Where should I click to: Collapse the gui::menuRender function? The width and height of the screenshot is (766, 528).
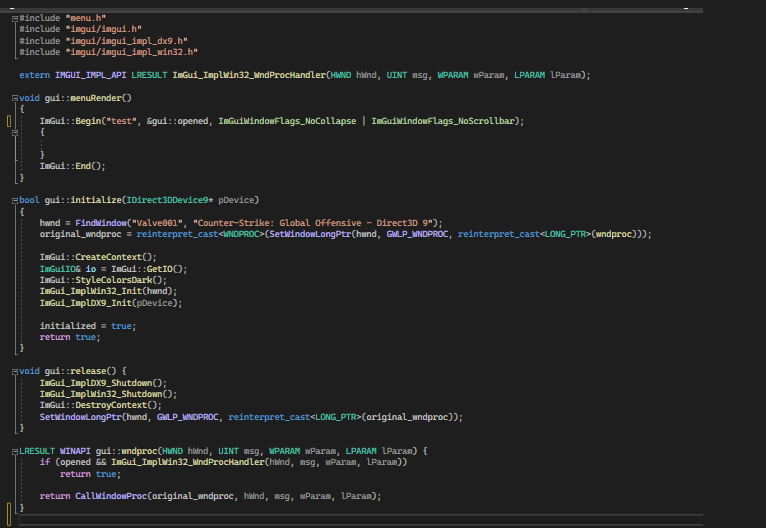point(14,98)
